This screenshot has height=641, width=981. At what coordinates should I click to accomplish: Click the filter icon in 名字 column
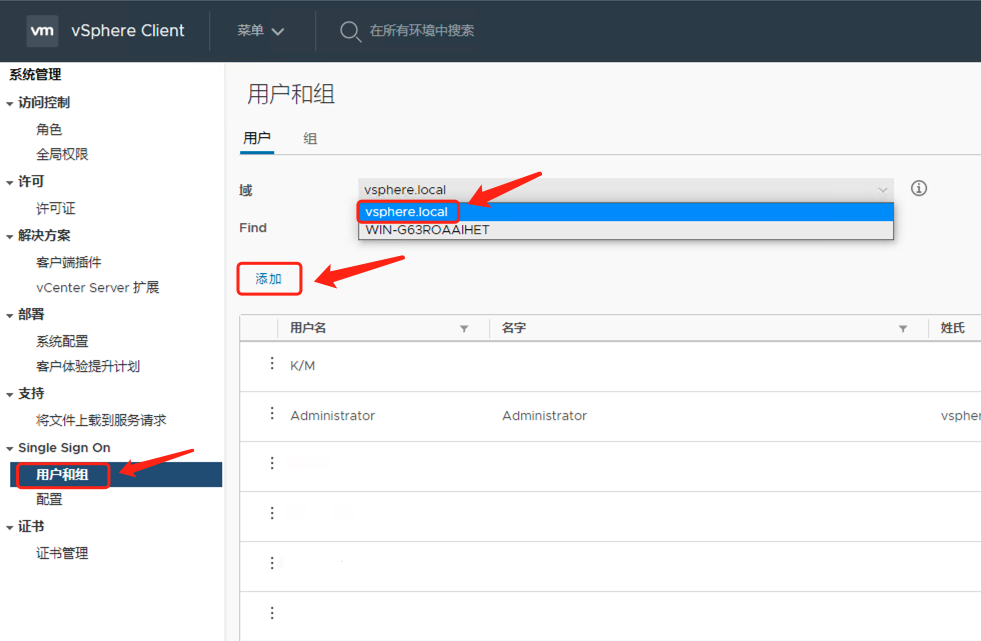click(x=903, y=328)
